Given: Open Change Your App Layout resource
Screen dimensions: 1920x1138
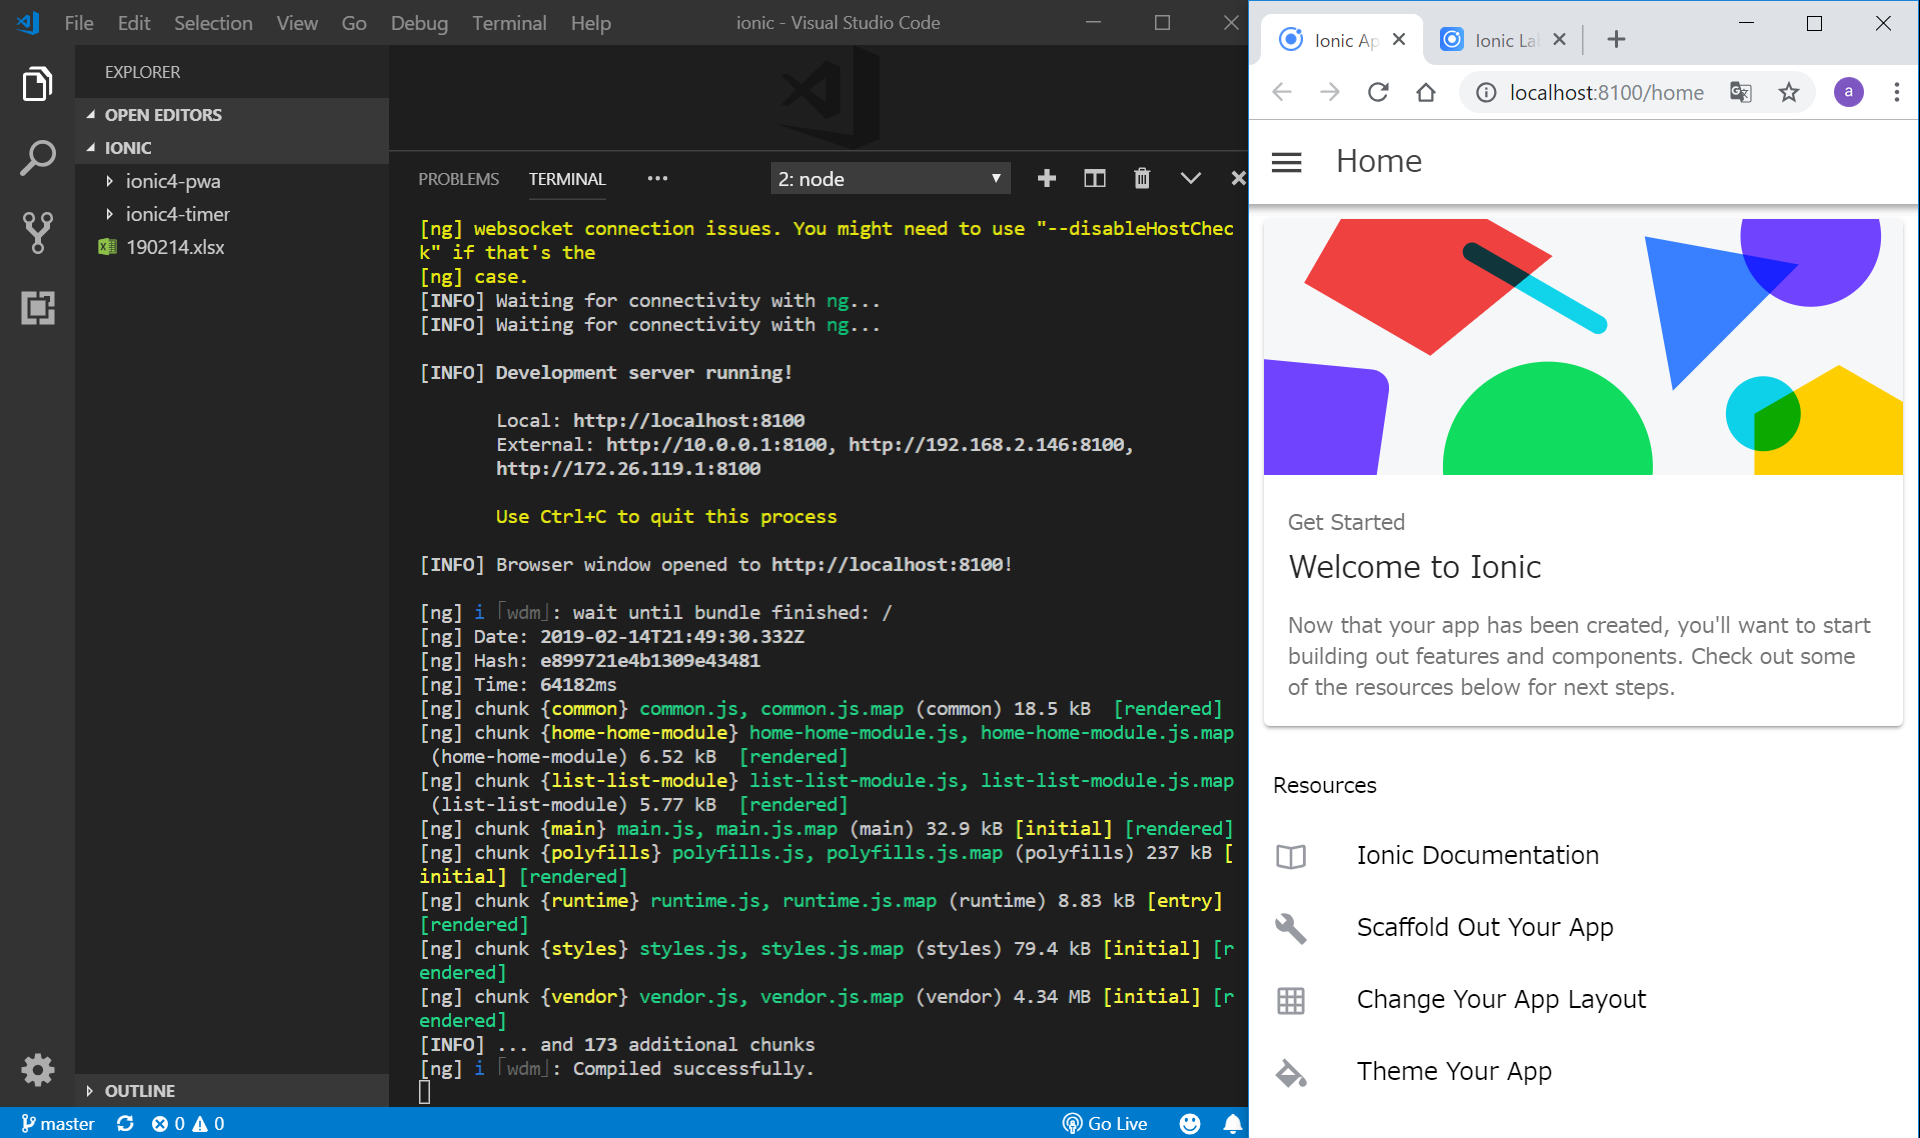Looking at the screenshot, I should tap(1584, 999).
